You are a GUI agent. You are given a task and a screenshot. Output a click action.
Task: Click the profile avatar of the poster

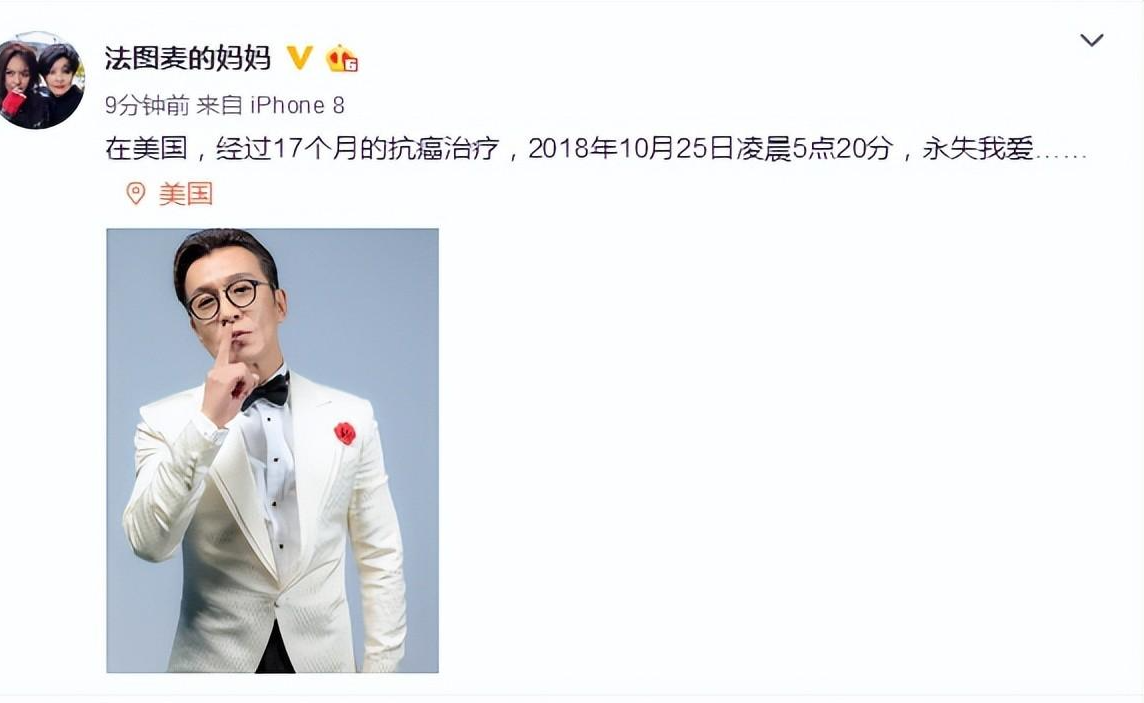42,80
